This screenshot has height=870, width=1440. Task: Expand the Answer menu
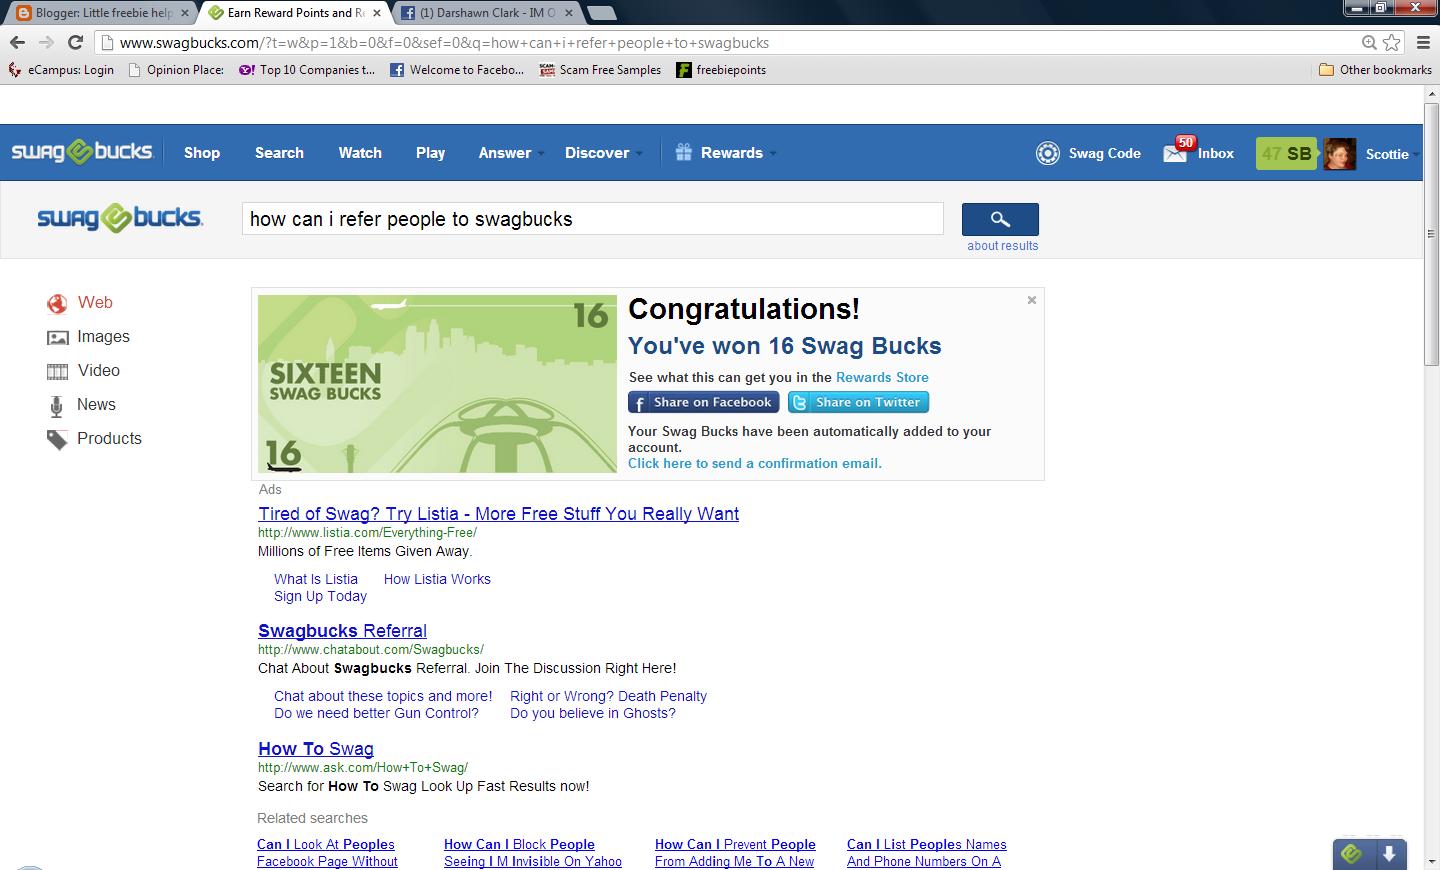[x=504, y=152]
